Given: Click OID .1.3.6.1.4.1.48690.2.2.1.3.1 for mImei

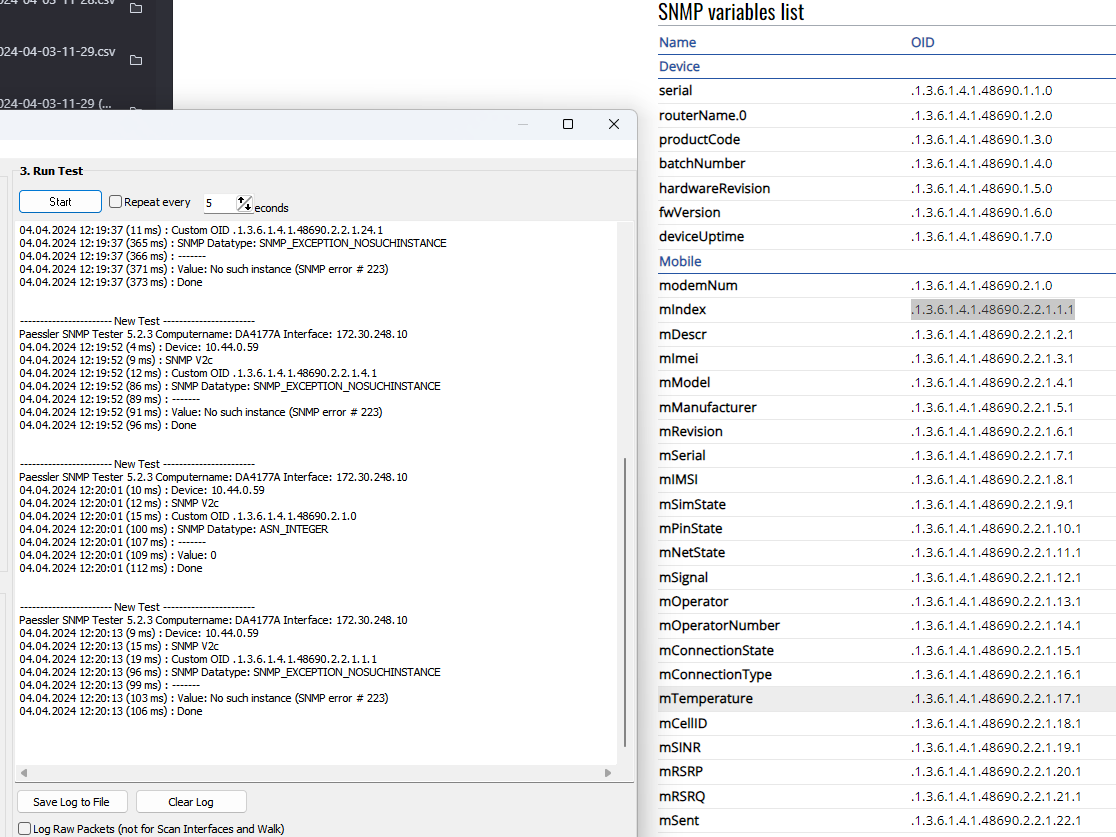Looking at the screenshot, I should (992, 359).
